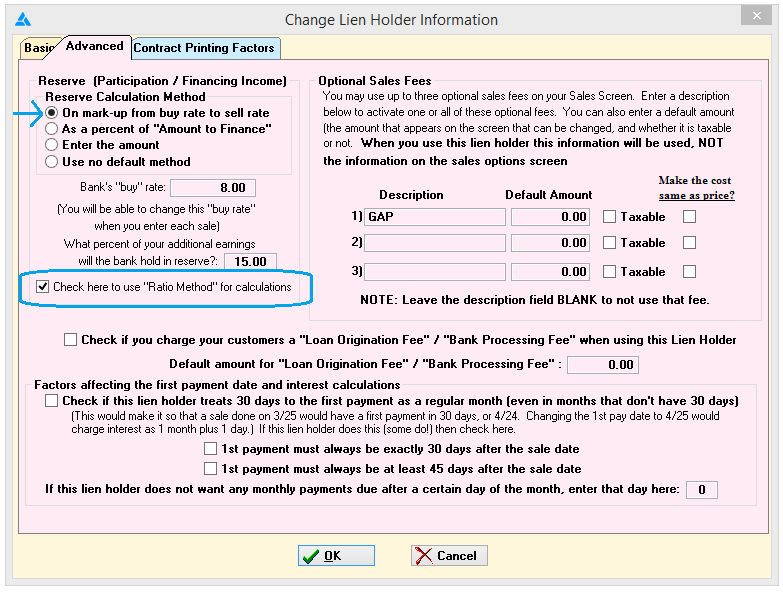Check '30 days to first payment as regular month'

click(x=51, y=401)
